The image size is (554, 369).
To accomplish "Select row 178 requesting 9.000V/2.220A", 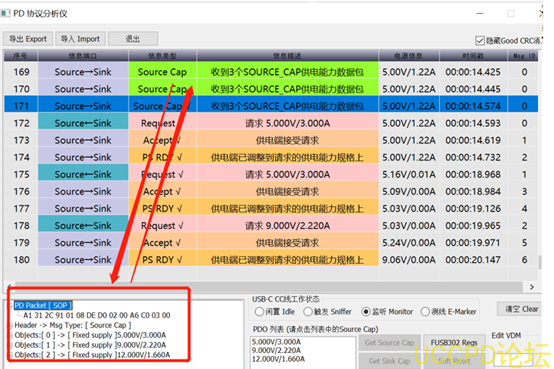I will pos(271,226).
